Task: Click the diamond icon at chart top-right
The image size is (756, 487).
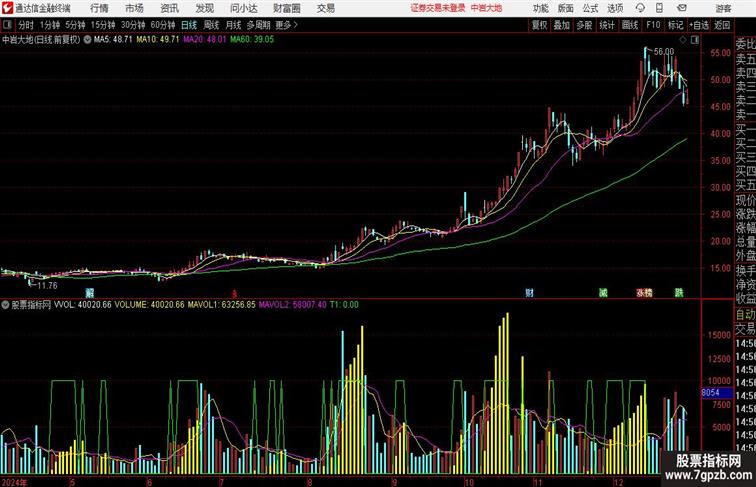Action: (683, 40)
